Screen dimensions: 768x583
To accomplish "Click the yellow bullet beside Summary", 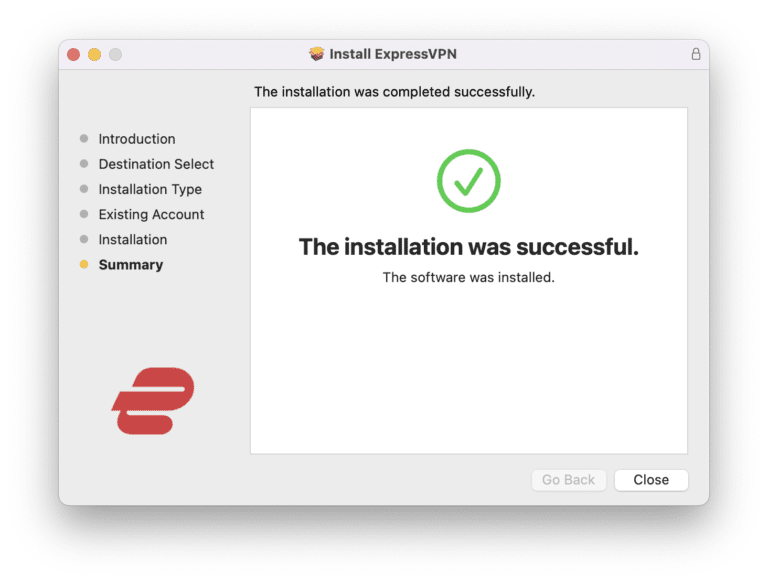I will pyautogui.click(x=84, y=265).
